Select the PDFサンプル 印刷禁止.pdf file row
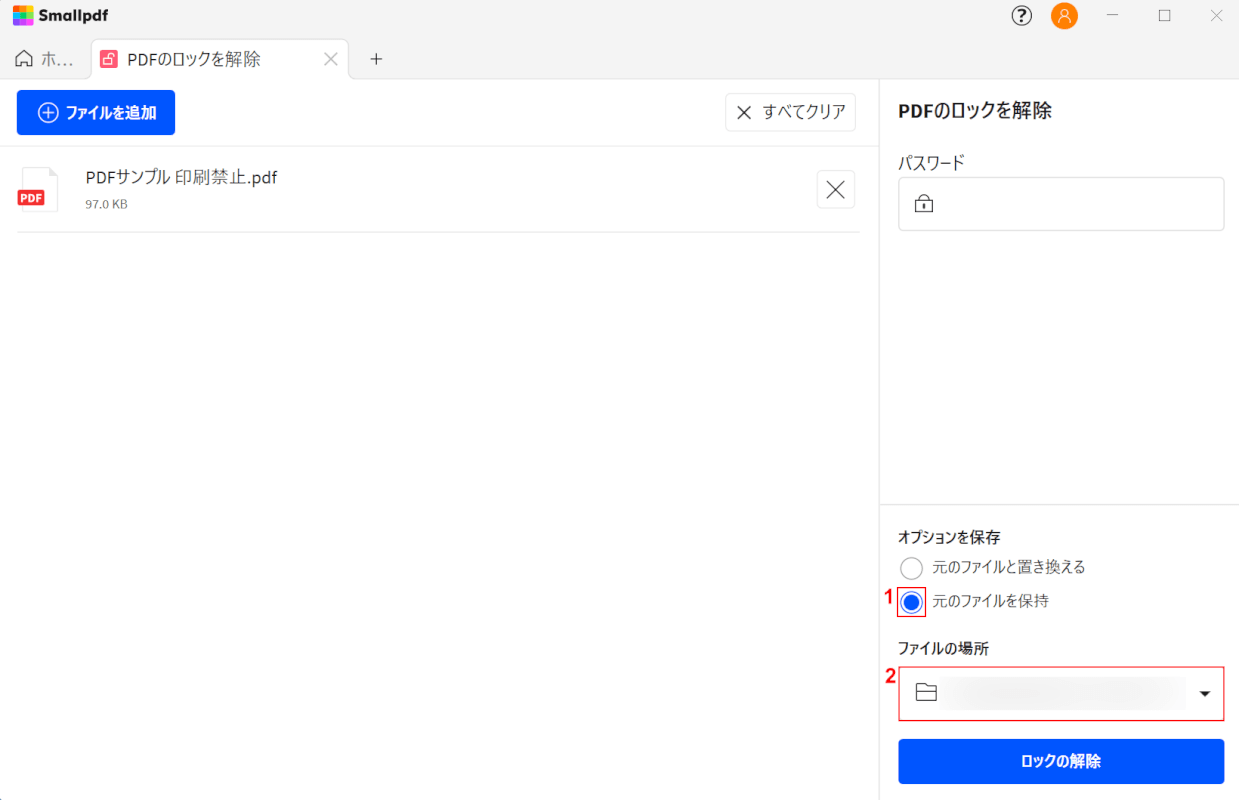 tap(438, 189)
